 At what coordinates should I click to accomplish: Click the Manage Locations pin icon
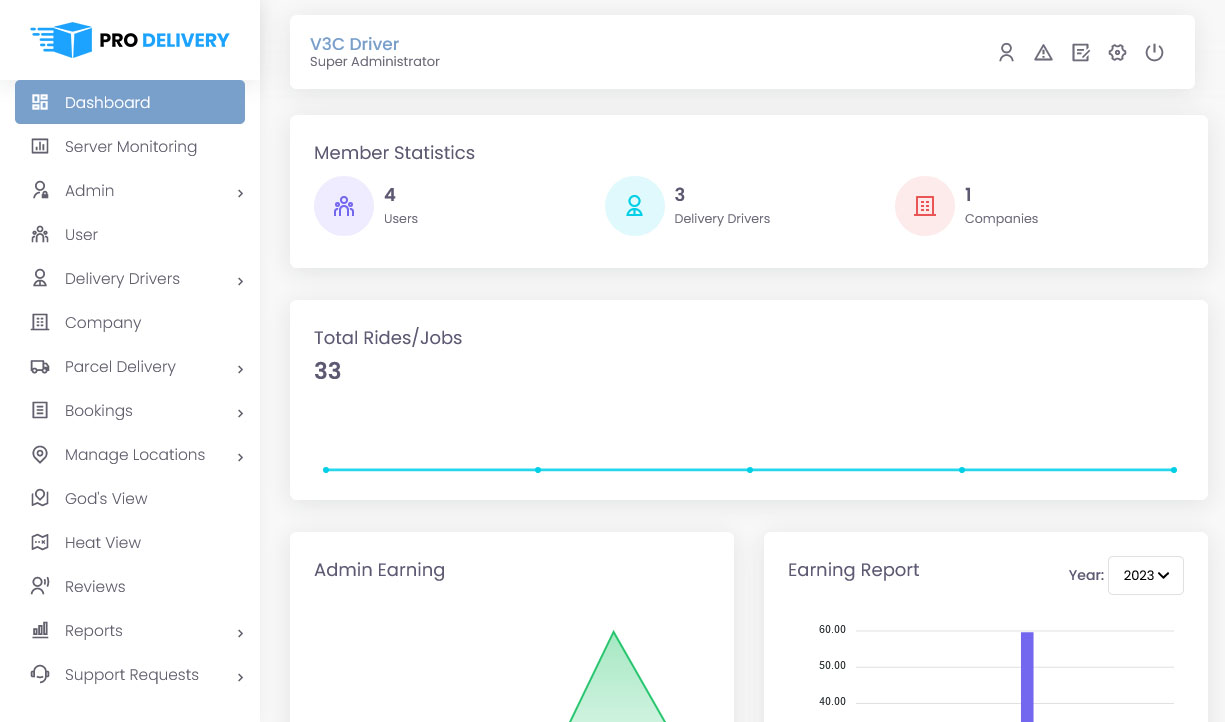click(x=40, y=454)
